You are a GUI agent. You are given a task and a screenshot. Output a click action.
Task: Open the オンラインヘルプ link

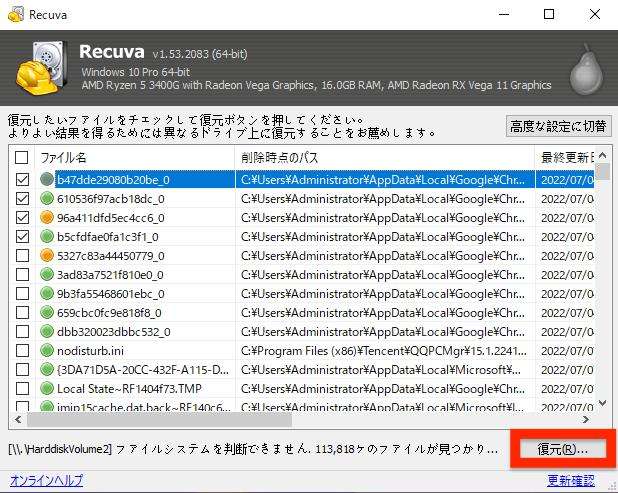click(x=46, y=480)
